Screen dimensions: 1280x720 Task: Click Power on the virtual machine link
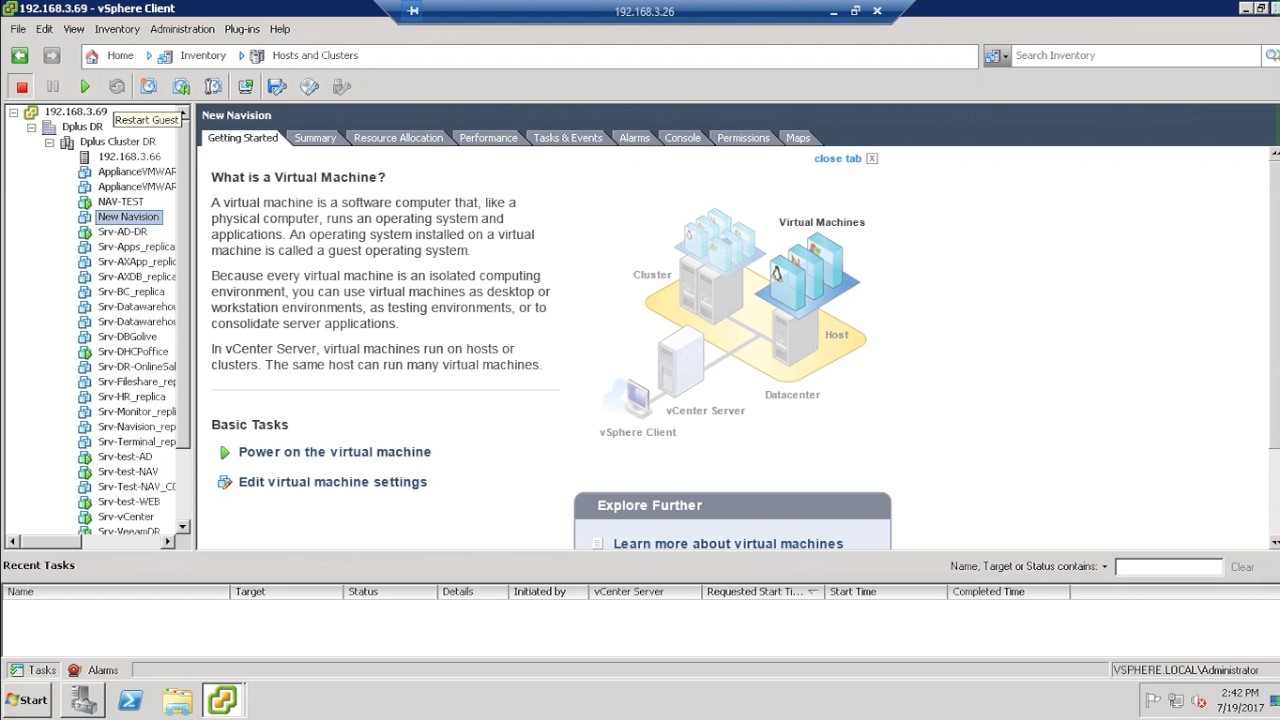[334, 452]
